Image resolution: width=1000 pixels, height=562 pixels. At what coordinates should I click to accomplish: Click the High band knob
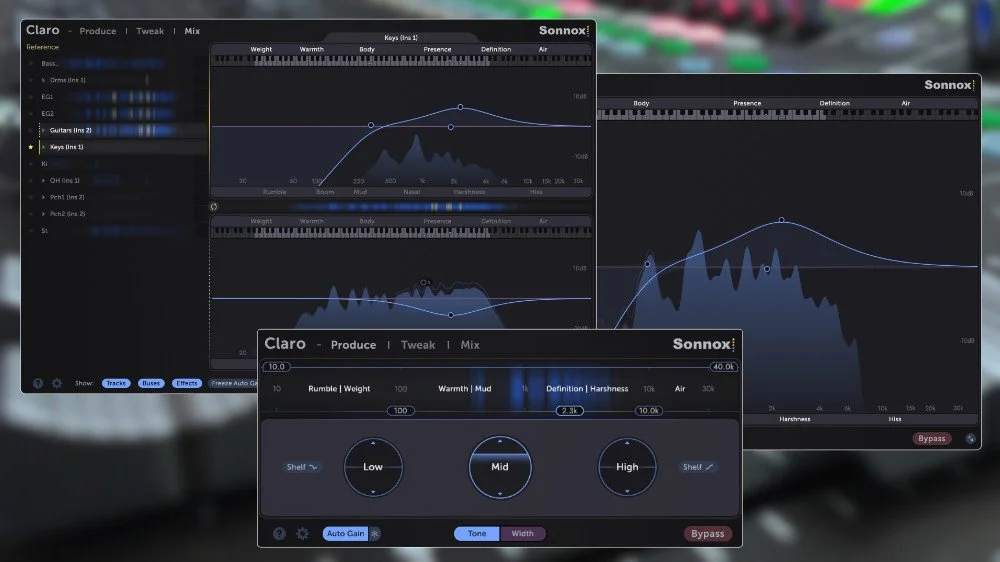coord(627,467)
